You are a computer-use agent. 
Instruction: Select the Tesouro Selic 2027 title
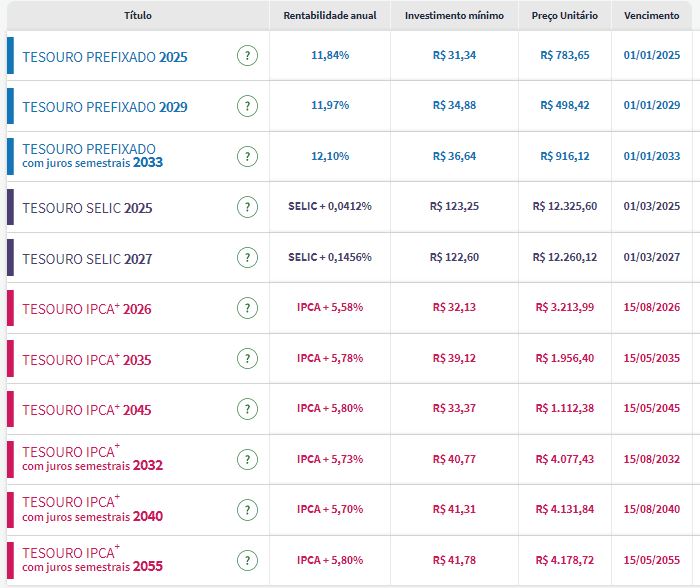click(87, 258)
